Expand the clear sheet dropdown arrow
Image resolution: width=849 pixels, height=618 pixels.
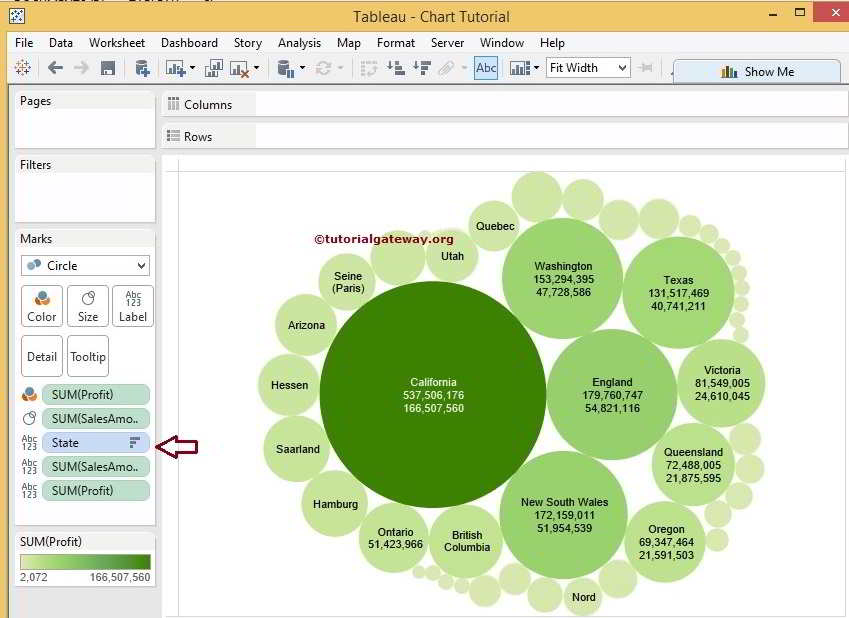tap(257, 68)
